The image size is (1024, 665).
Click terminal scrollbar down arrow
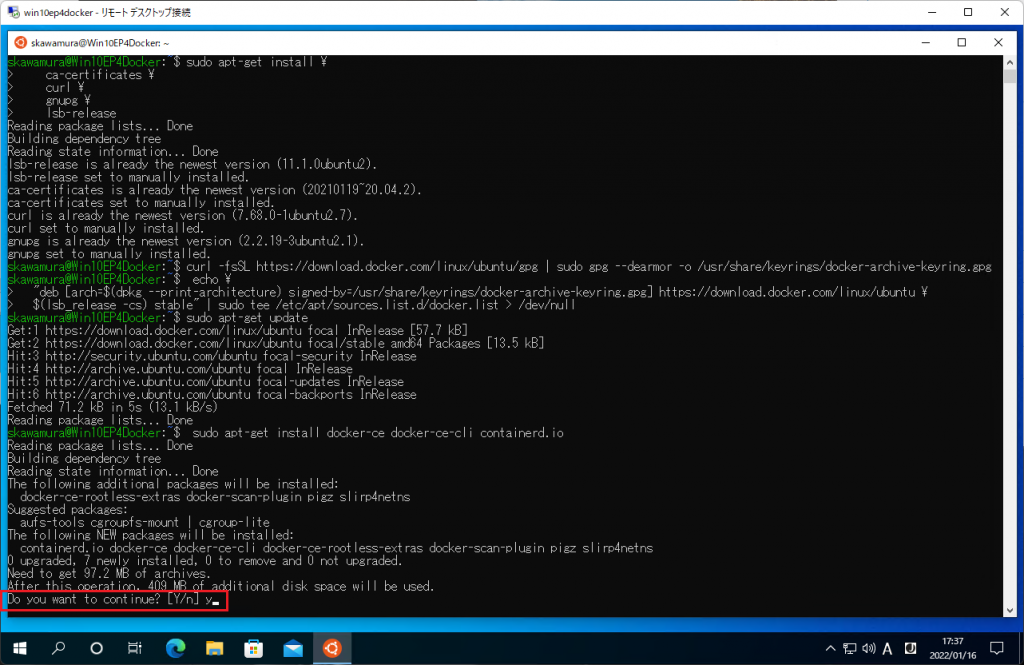click(x=1010, y=610)
